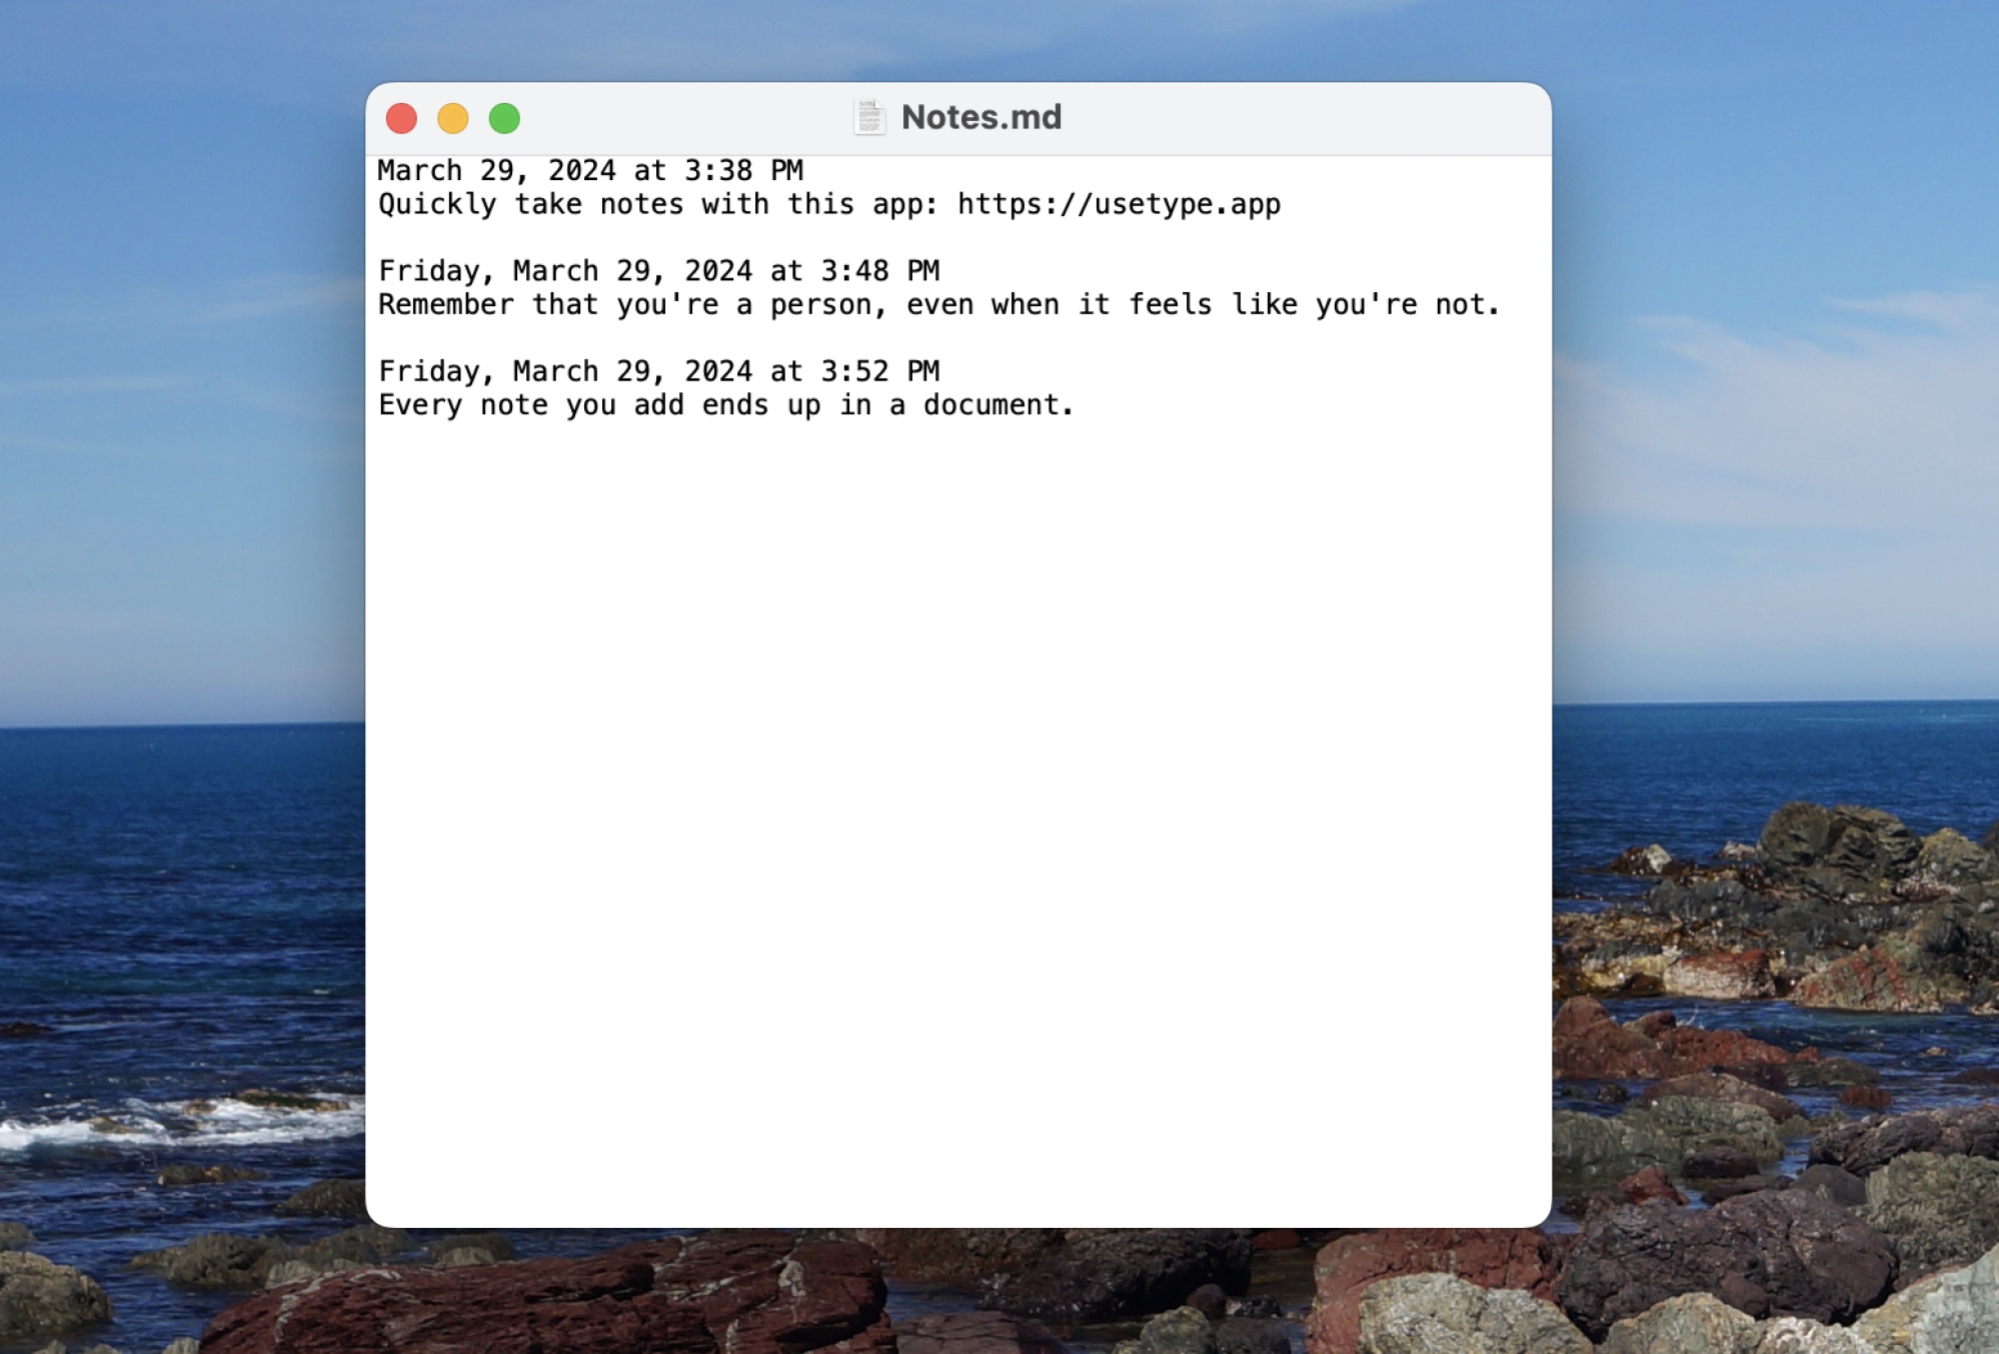
Task: Click the word 'person' in second note
Action: coord(820,305)
